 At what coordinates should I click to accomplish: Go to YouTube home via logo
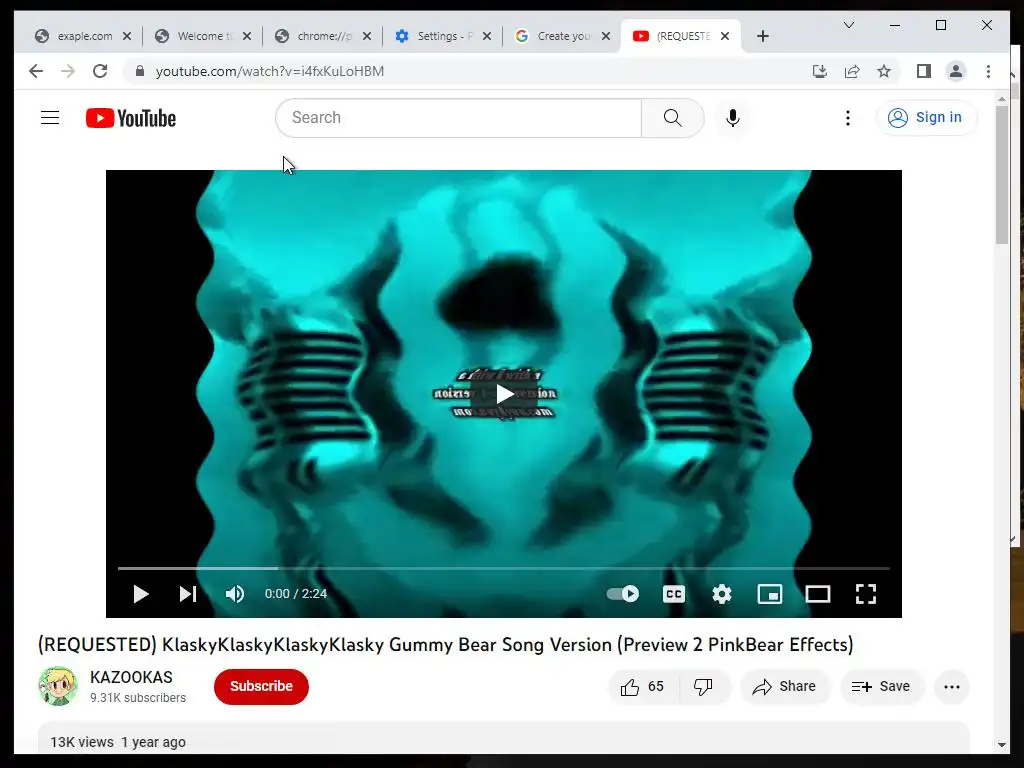point(131,118)
